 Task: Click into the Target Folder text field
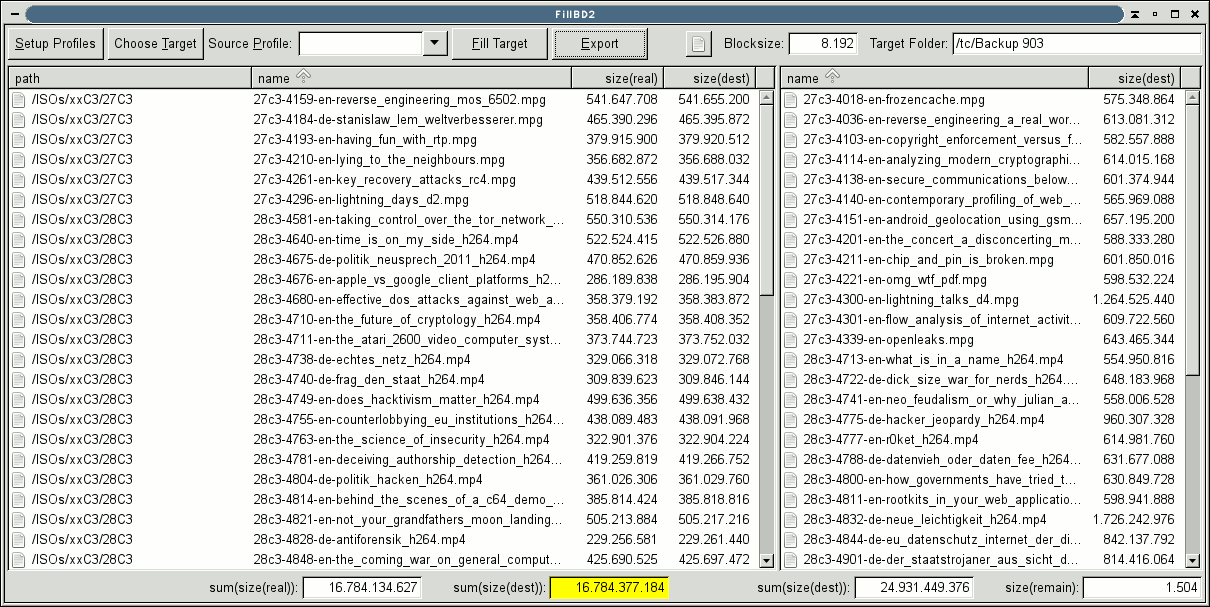click(1075, 44)
